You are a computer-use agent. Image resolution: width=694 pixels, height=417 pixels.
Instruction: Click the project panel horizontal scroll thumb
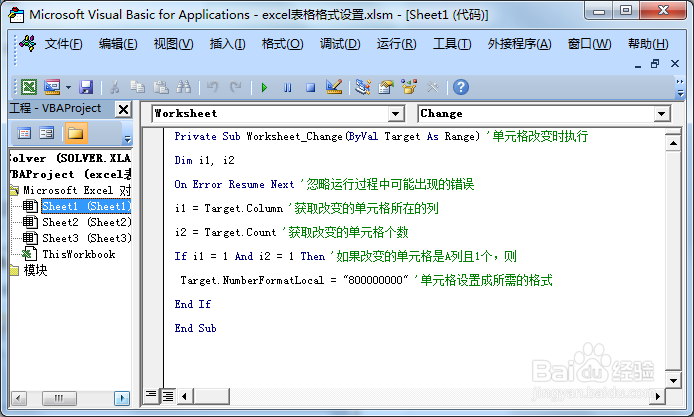tap(59, 398)
